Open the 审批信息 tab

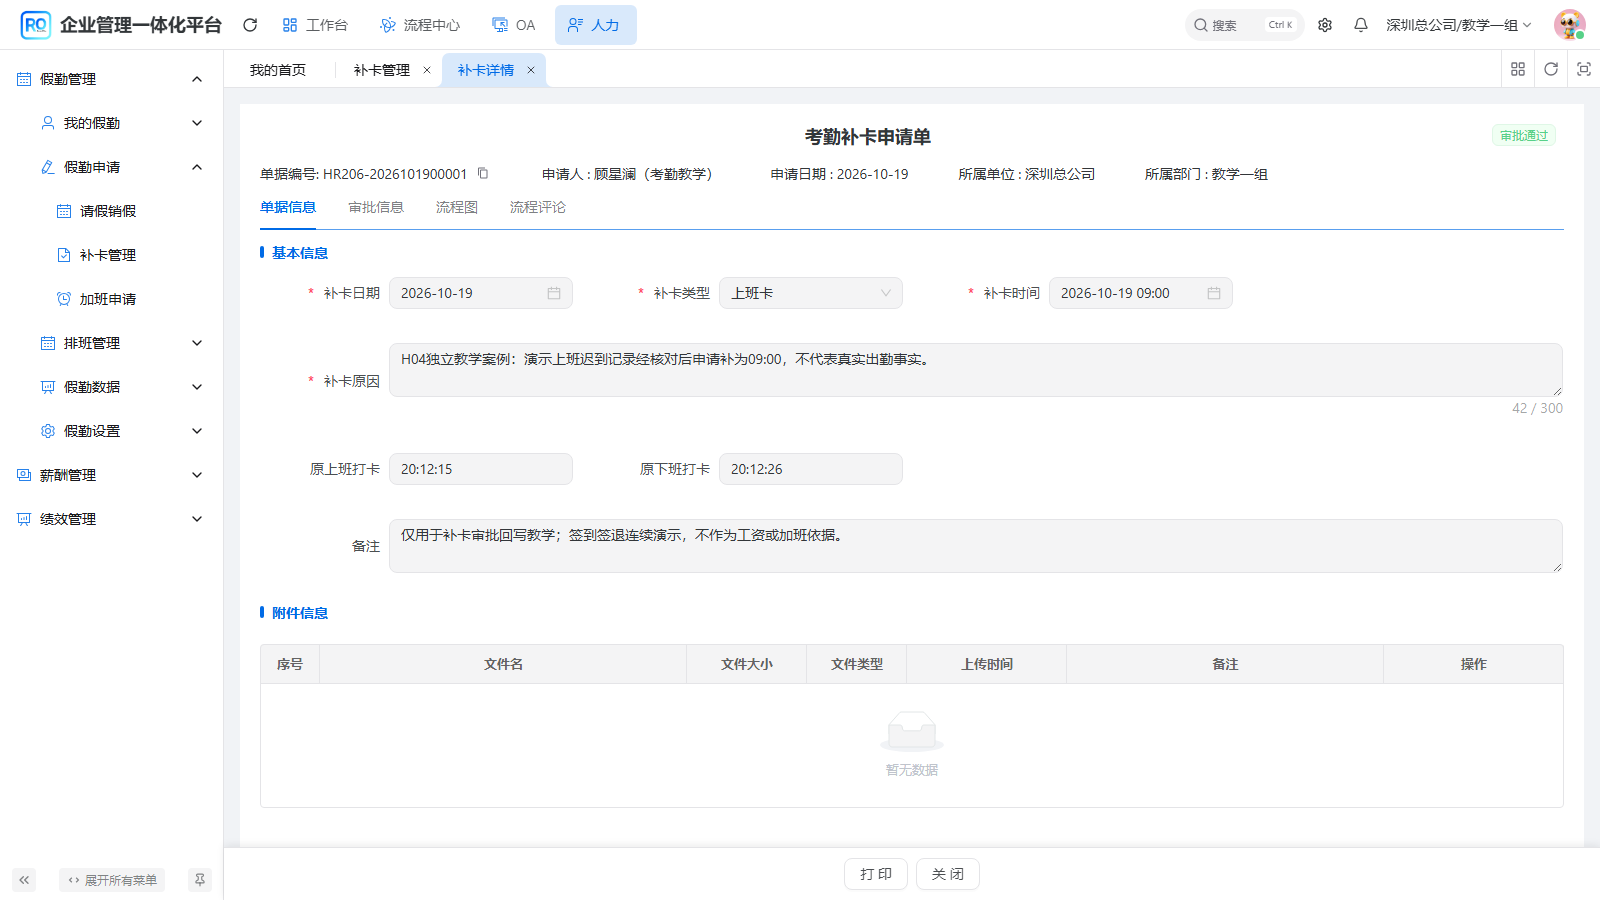(x=376, y=207)
